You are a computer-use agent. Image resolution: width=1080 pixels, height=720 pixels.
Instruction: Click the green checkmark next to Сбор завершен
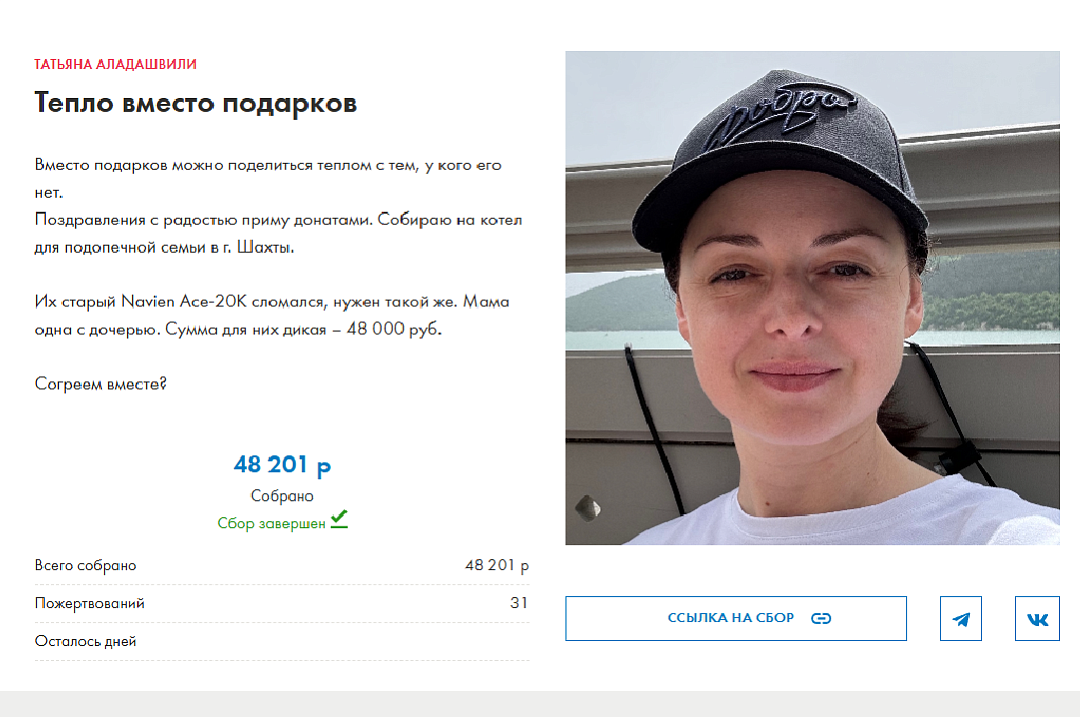point(339,520)
